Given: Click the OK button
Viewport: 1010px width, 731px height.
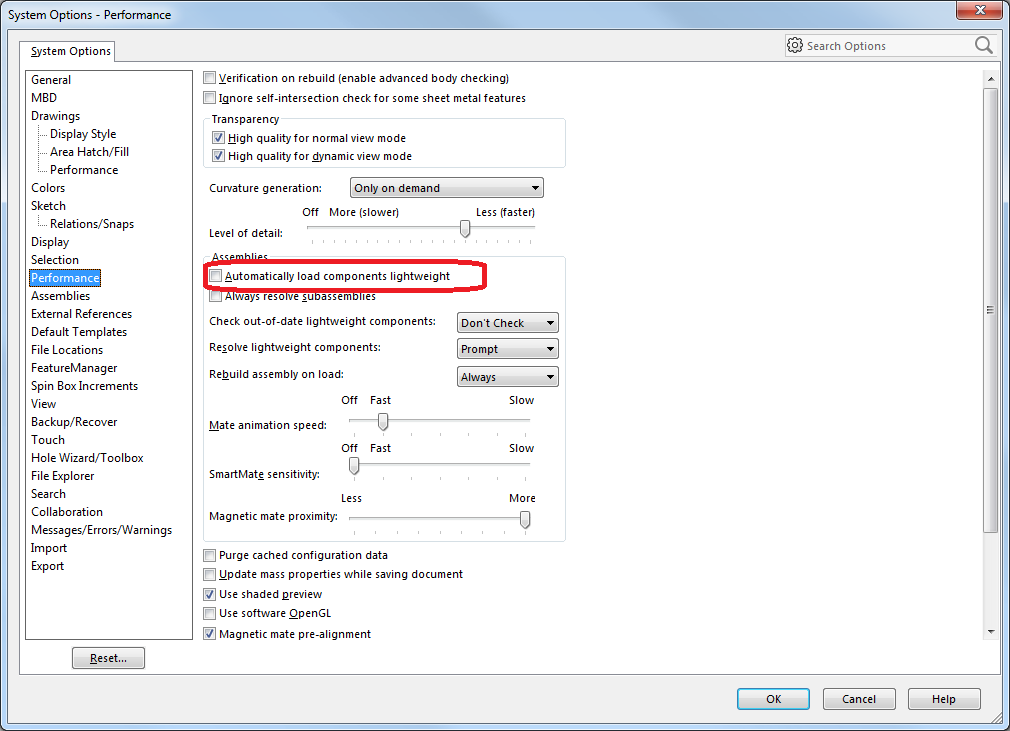Looking at the screenshot, I should [x=773, y=699].
